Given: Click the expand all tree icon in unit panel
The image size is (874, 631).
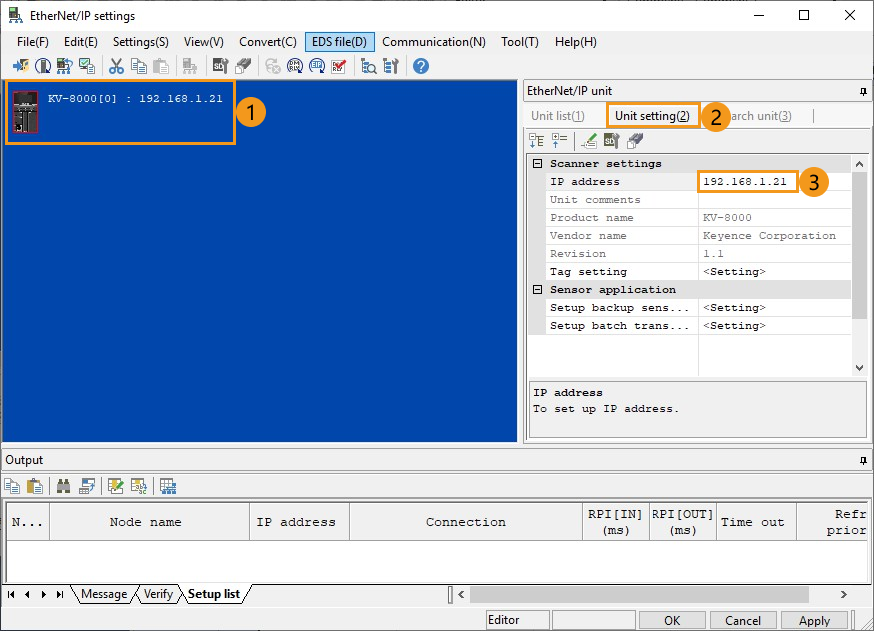Looking at the screenshot, I should pyautogui.click(x=537, y=141).
